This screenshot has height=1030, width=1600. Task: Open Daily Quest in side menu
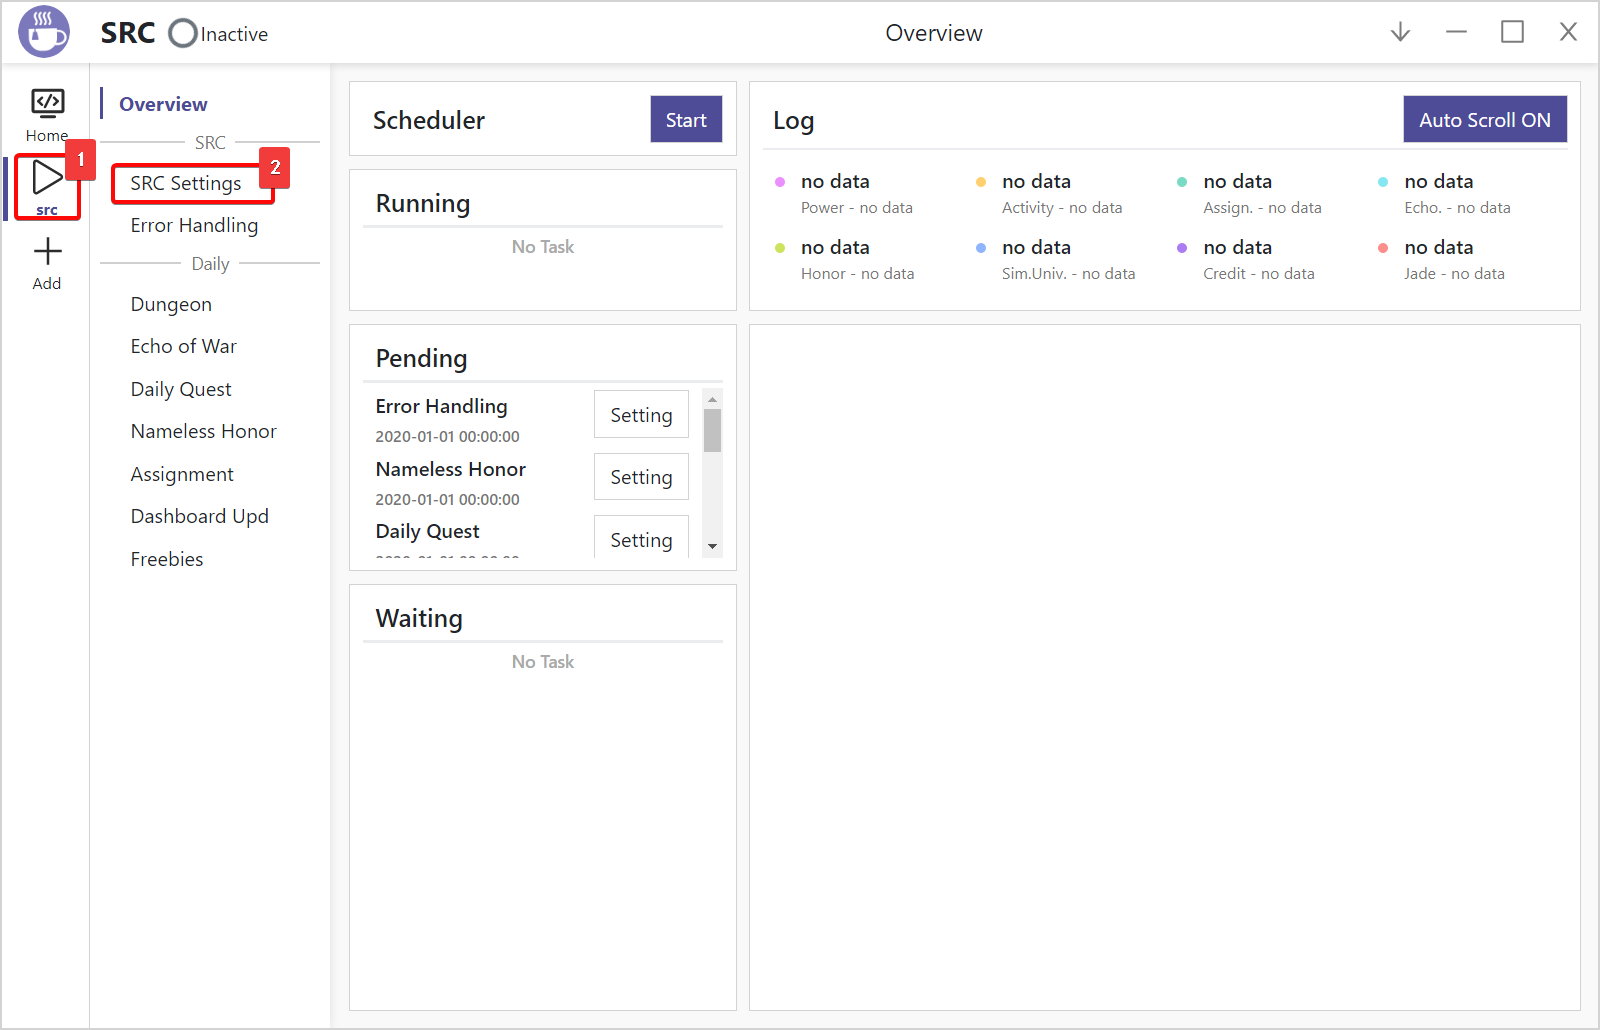coord(181,389)
